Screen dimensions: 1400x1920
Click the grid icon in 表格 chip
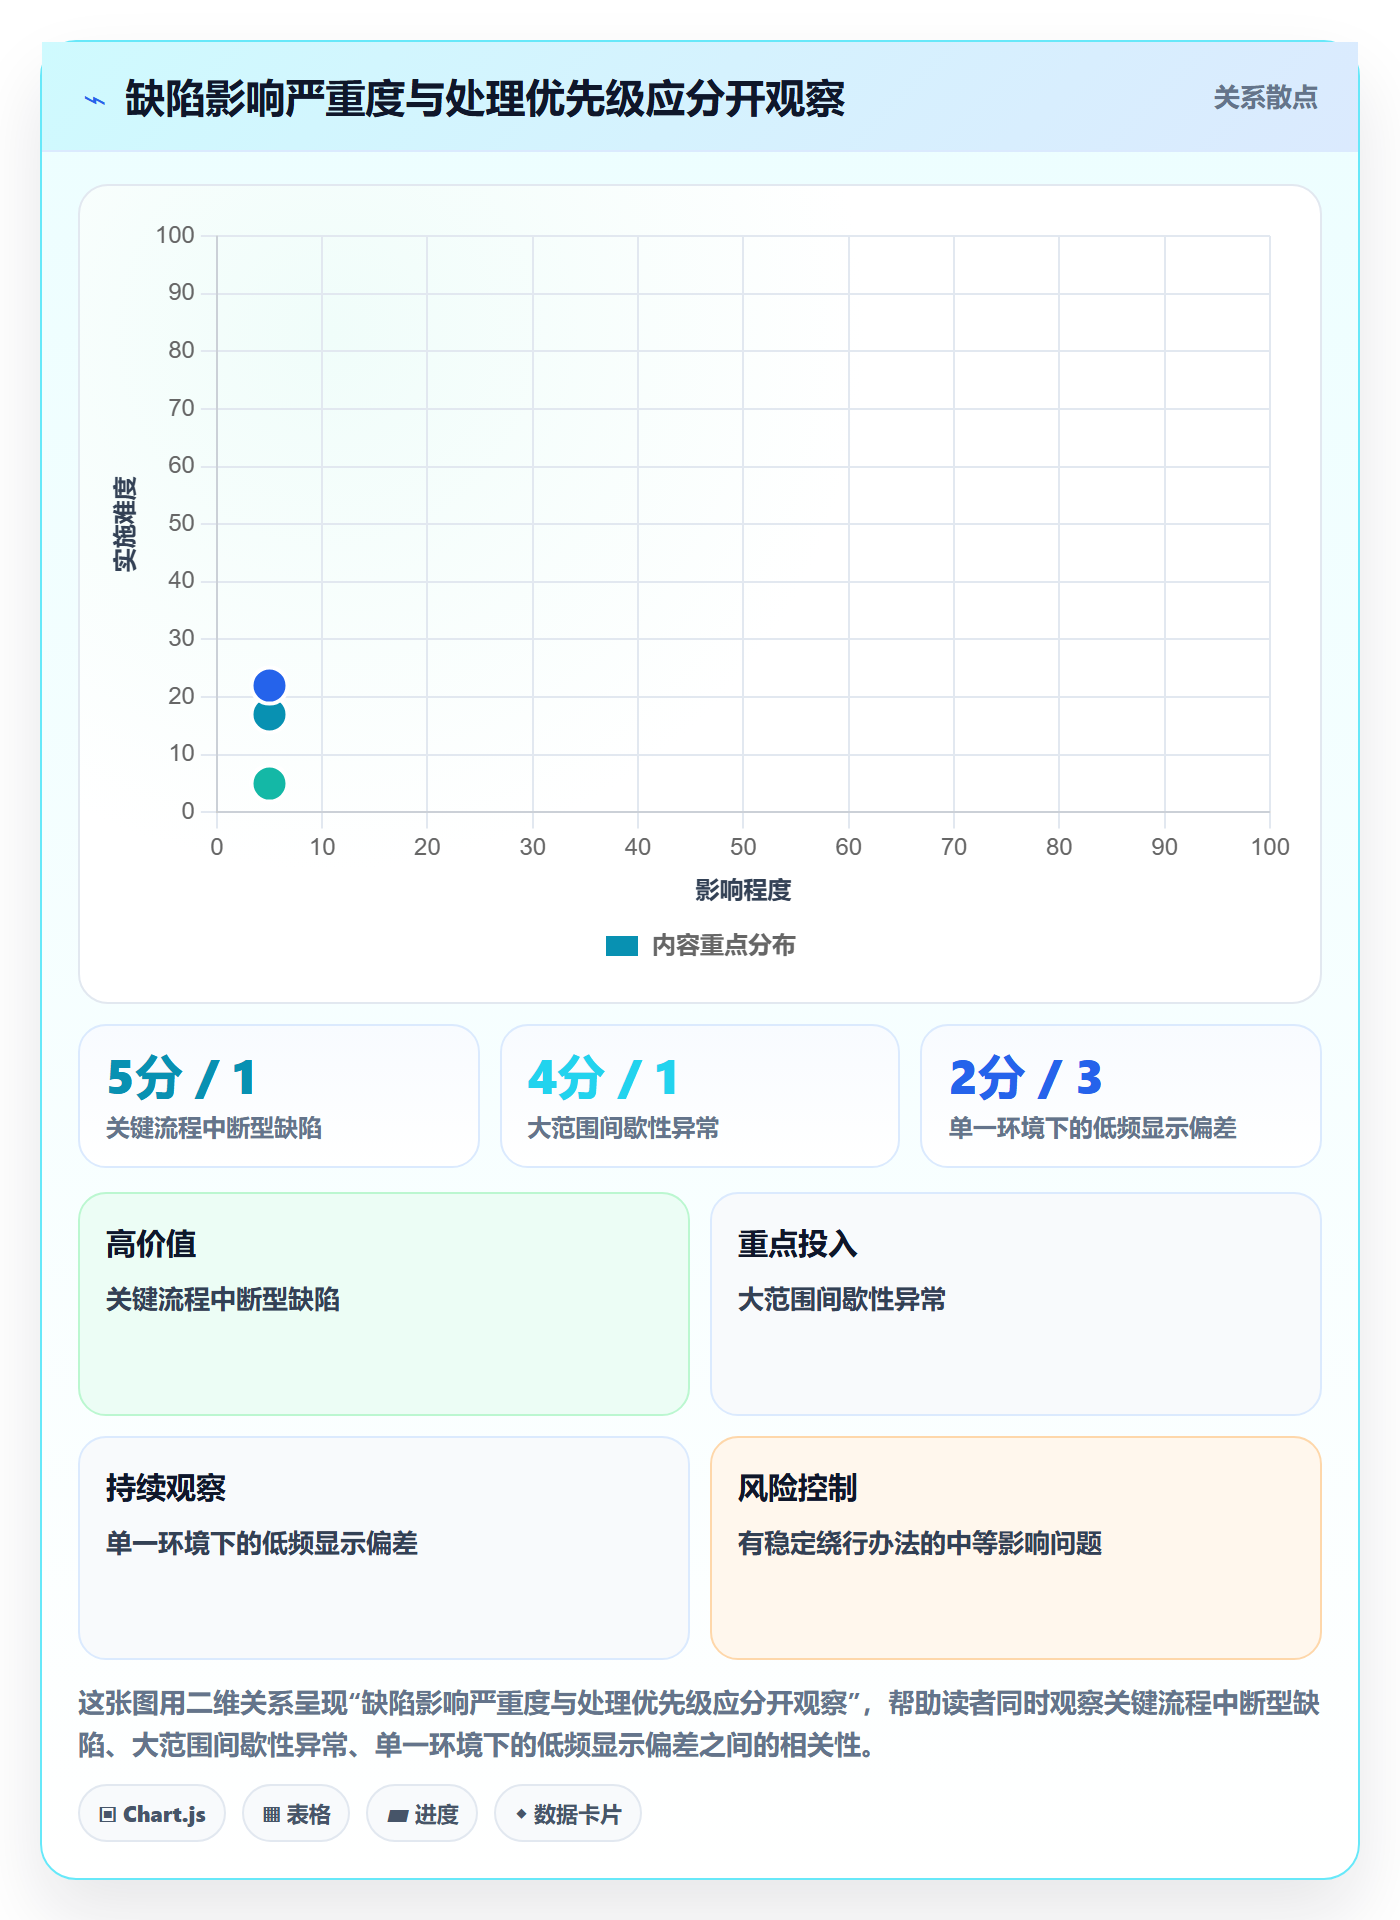point(271,1815)
